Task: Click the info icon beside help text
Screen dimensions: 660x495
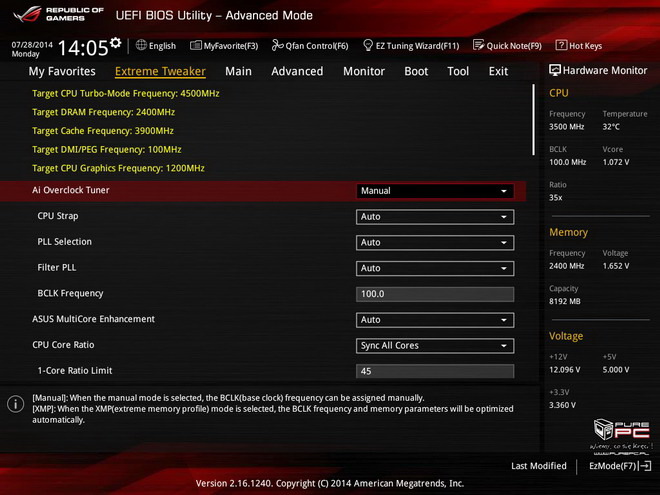Action: point(16,404)
